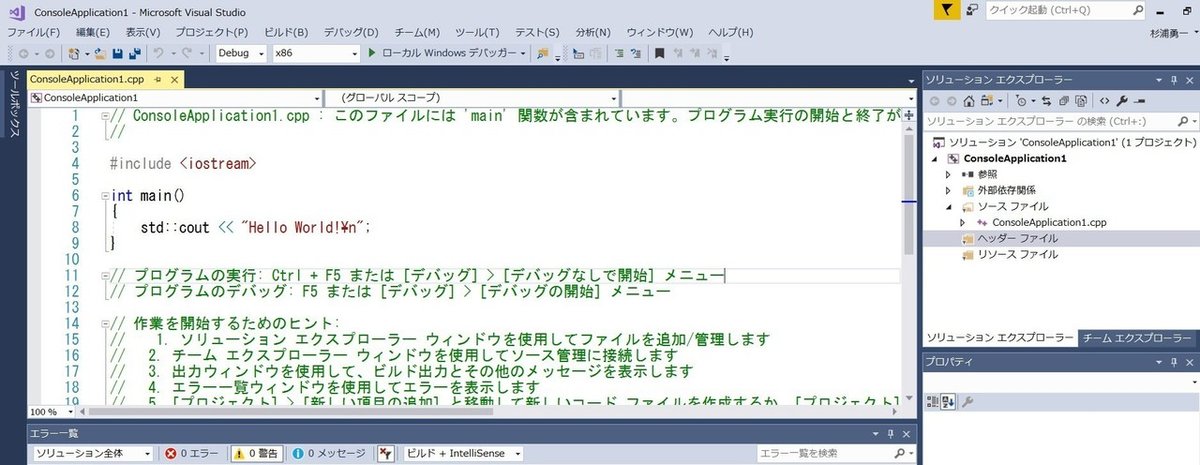
Task: Open the ツールボックス side tab
Action: click(x=14, y=103)
